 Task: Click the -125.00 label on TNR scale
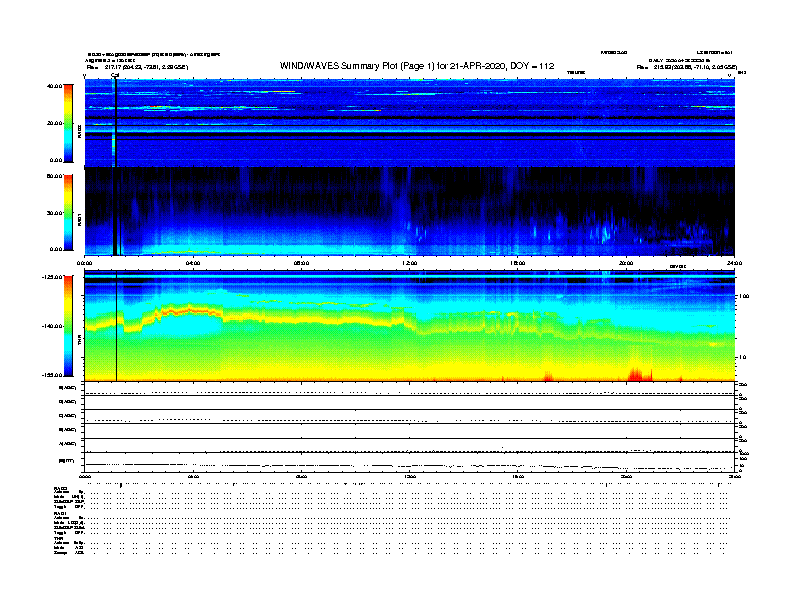[52, 277]
